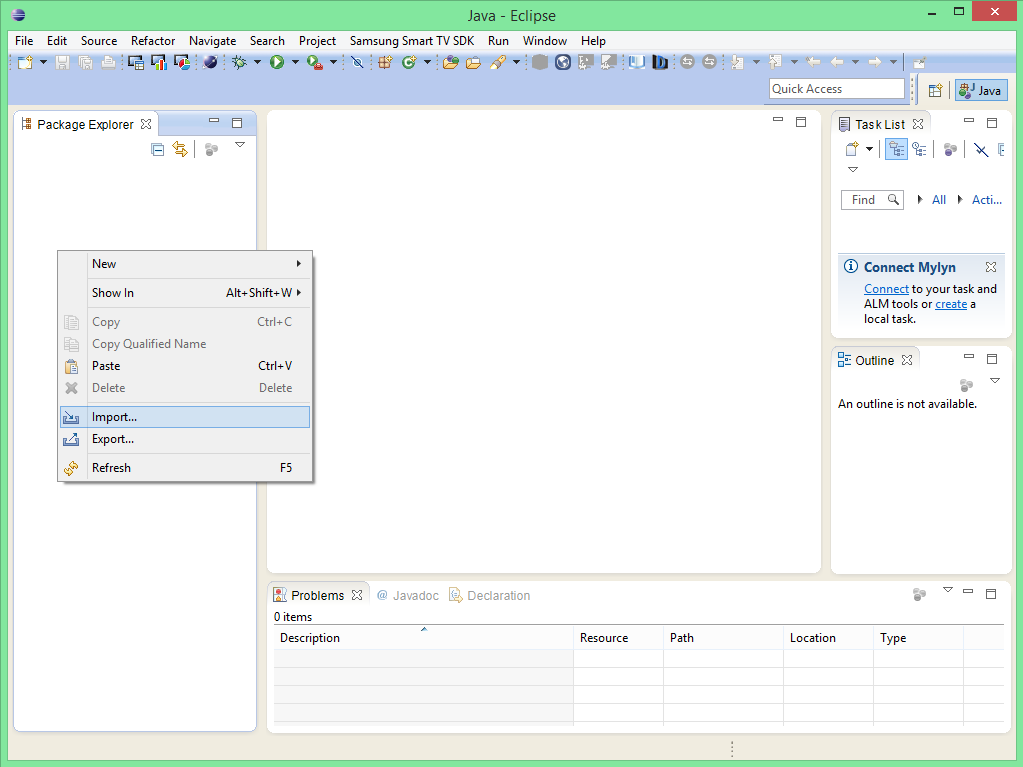Open the Window menu
Image resolution: width=1023 pixels, height=767 pixels.
click(545, 40)
